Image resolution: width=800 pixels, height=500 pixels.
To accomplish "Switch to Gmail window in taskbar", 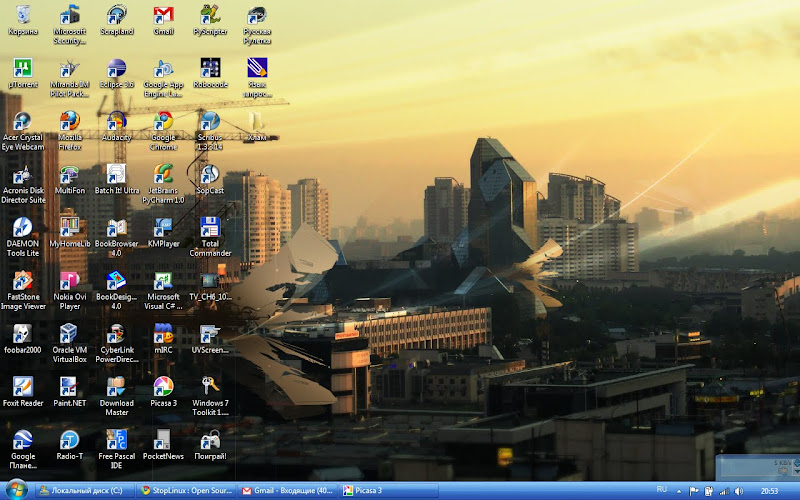I will click(x=288, y=491).
